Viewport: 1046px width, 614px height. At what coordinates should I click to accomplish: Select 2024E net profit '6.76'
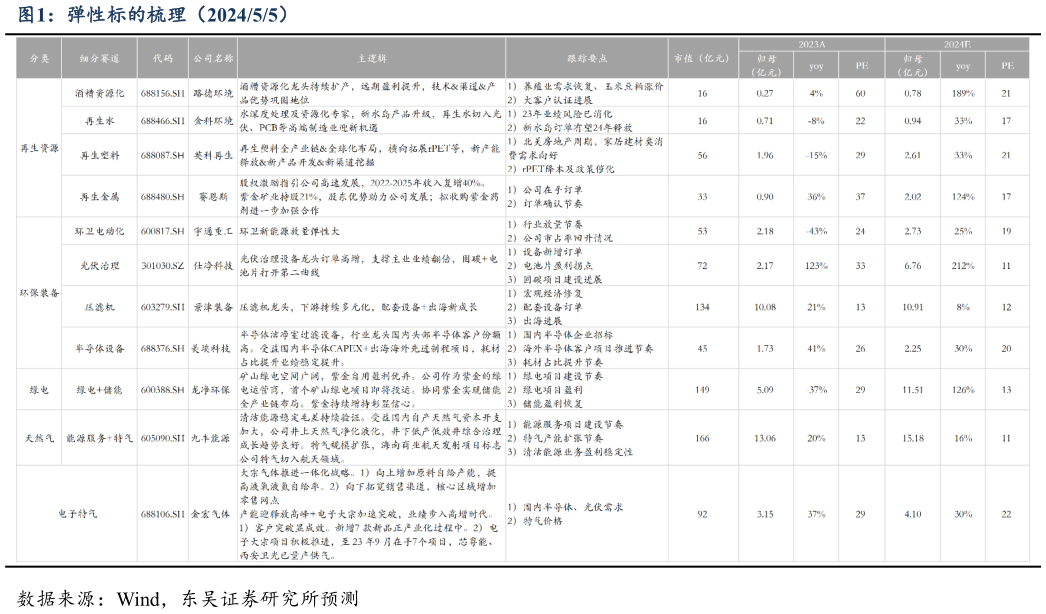913,266
